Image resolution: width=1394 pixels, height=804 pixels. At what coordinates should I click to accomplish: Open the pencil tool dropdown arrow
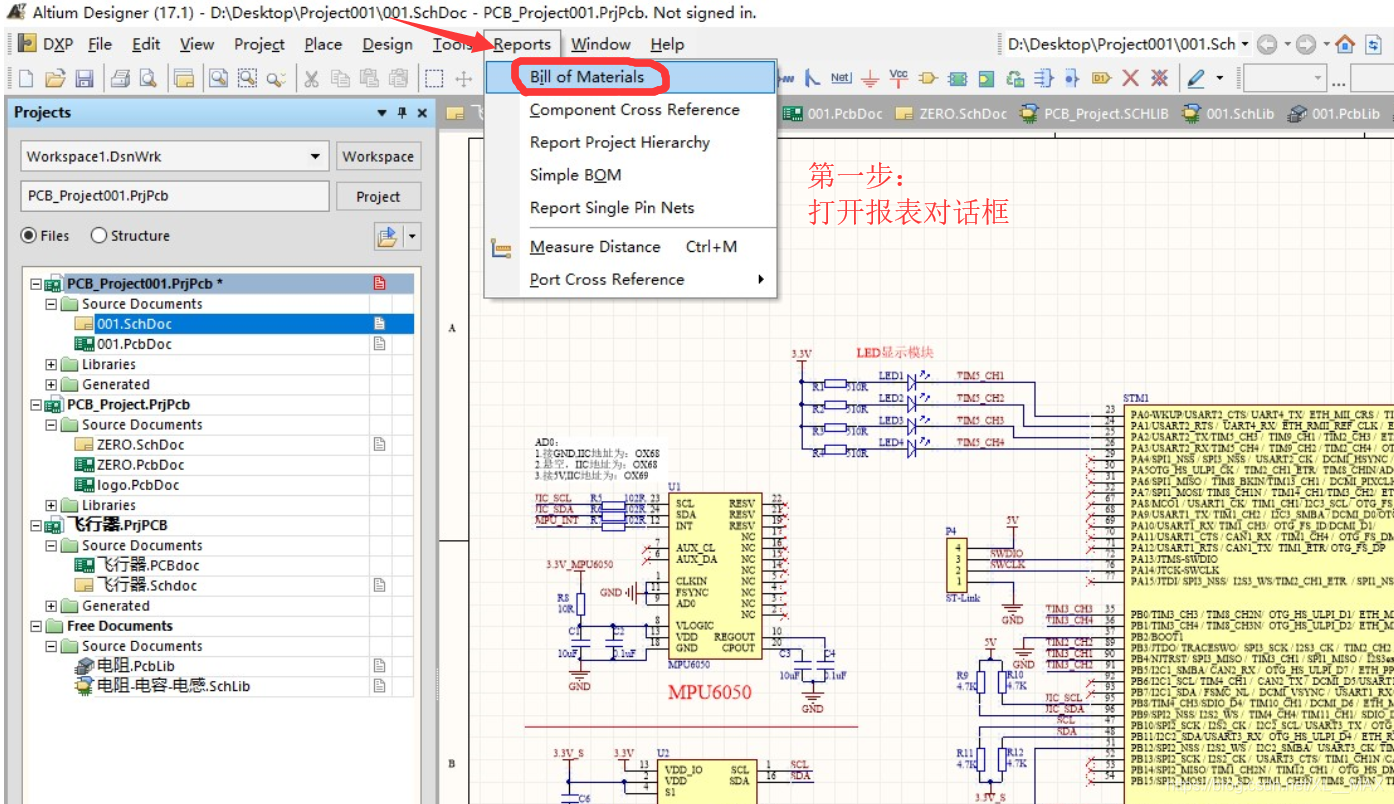click(1219, 78)
